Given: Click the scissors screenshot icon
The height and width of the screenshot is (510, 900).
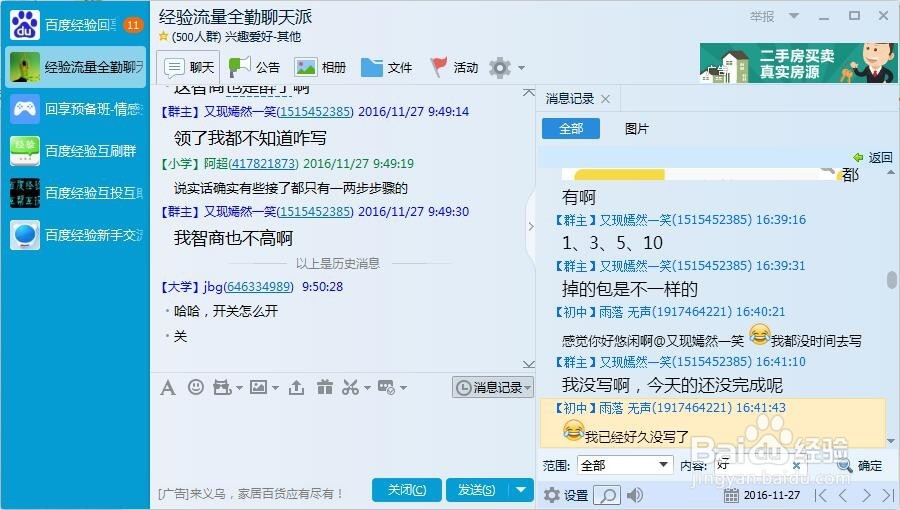Looking at the screenshot, I should tap(351, 387).
